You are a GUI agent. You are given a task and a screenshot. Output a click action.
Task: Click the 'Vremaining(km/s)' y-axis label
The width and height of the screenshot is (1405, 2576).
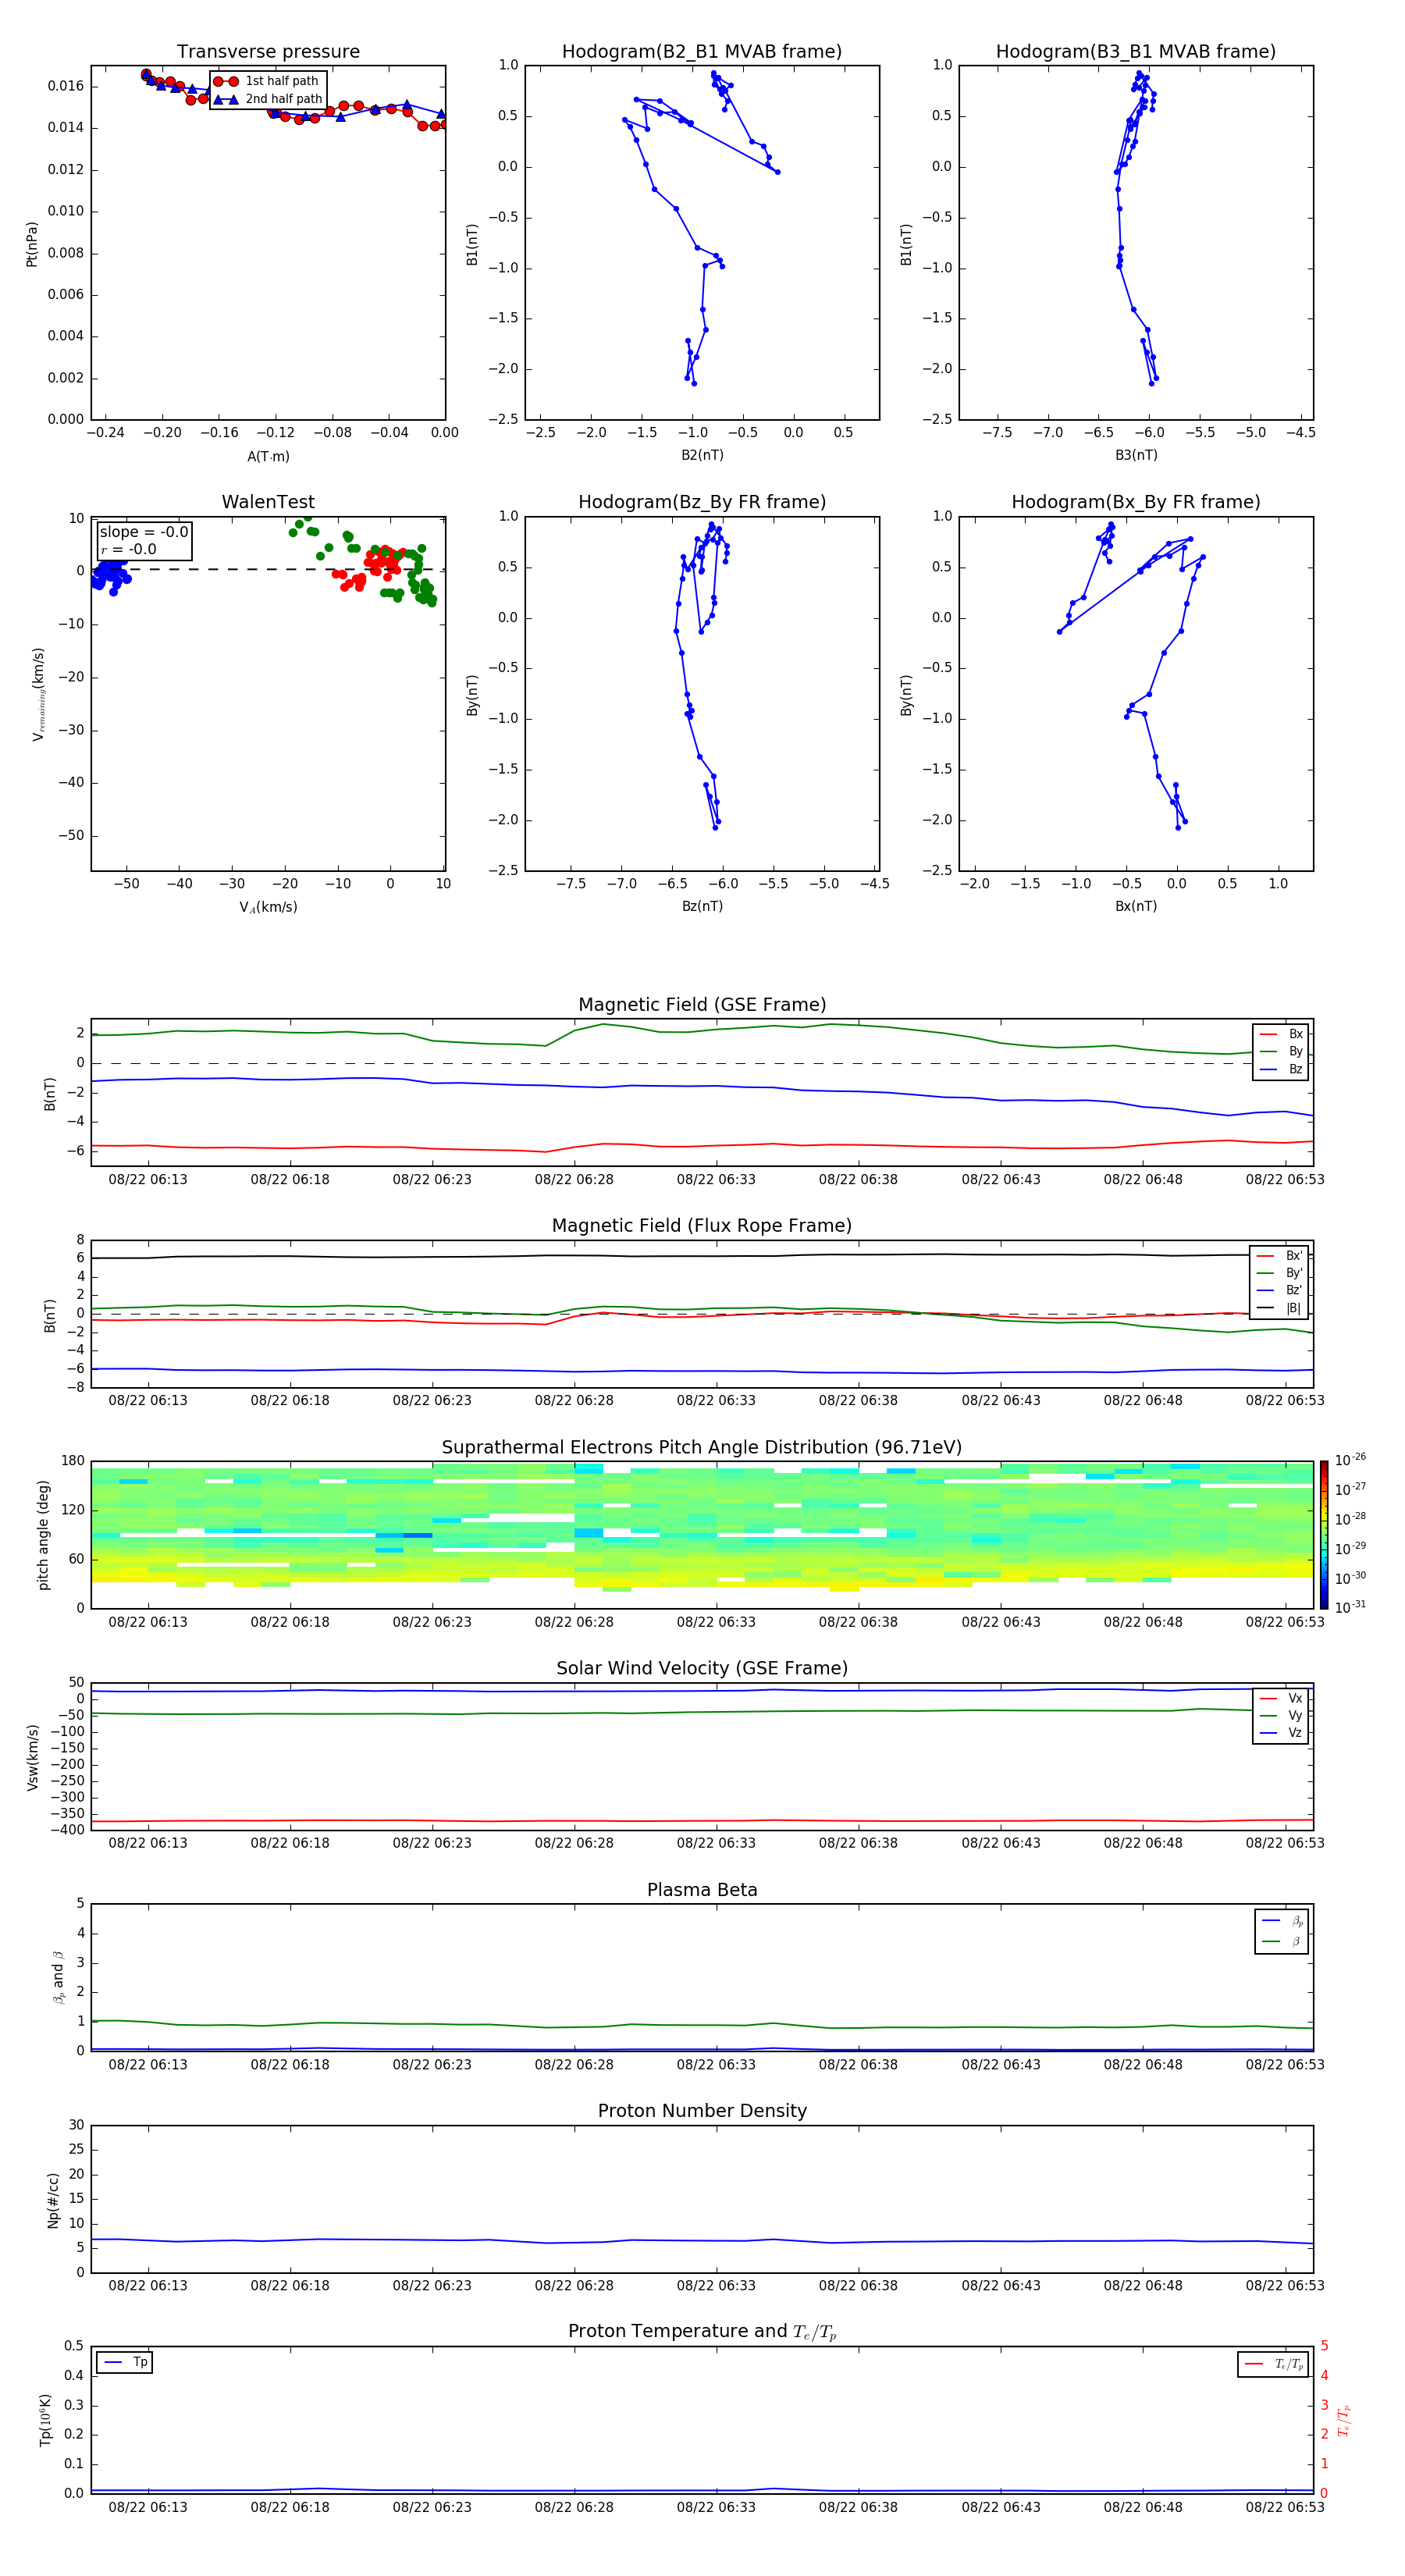(x=38, y=694)
